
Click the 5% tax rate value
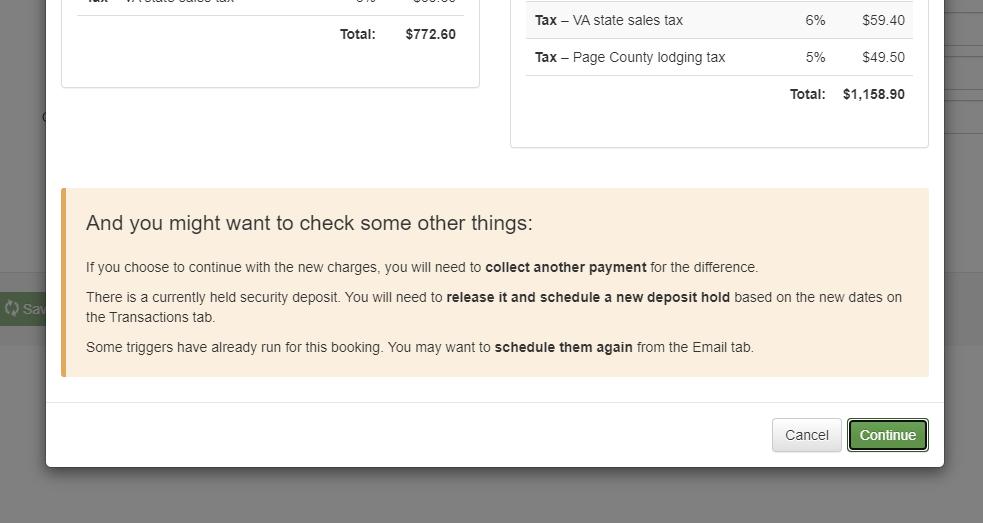pos(815,57)
